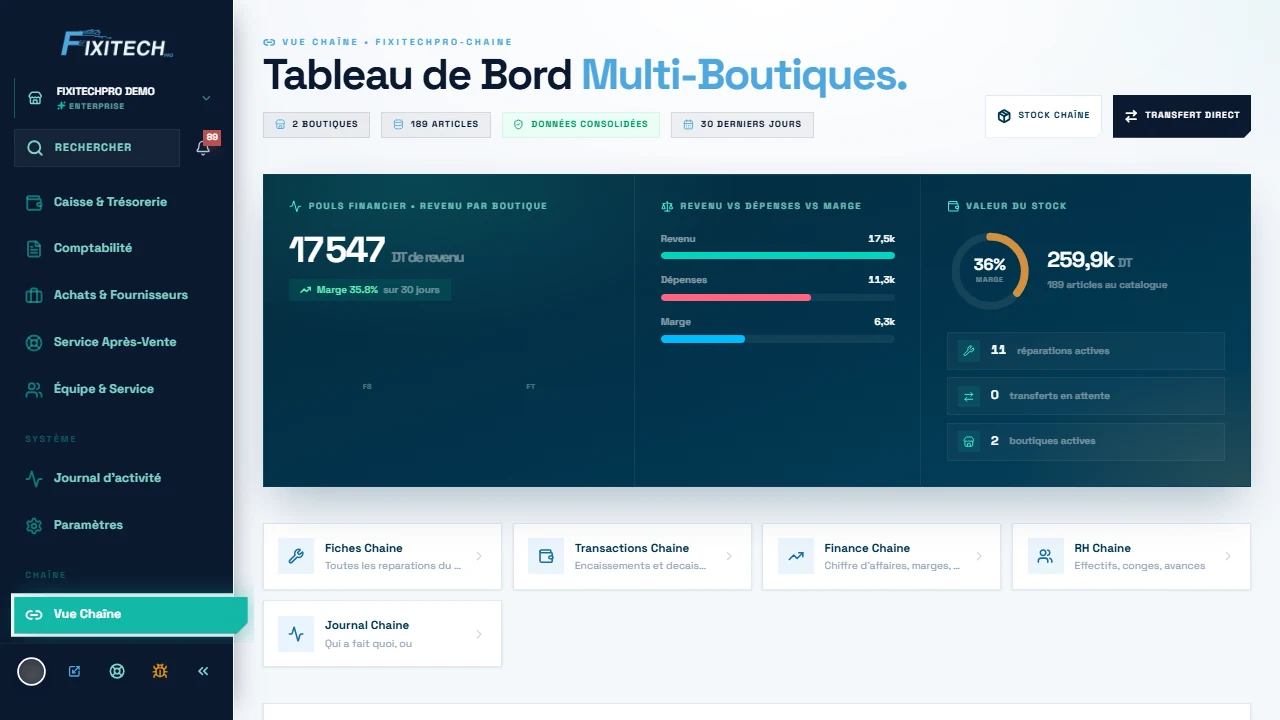Click the Données consolidées badge

click(x=581, y=124)
